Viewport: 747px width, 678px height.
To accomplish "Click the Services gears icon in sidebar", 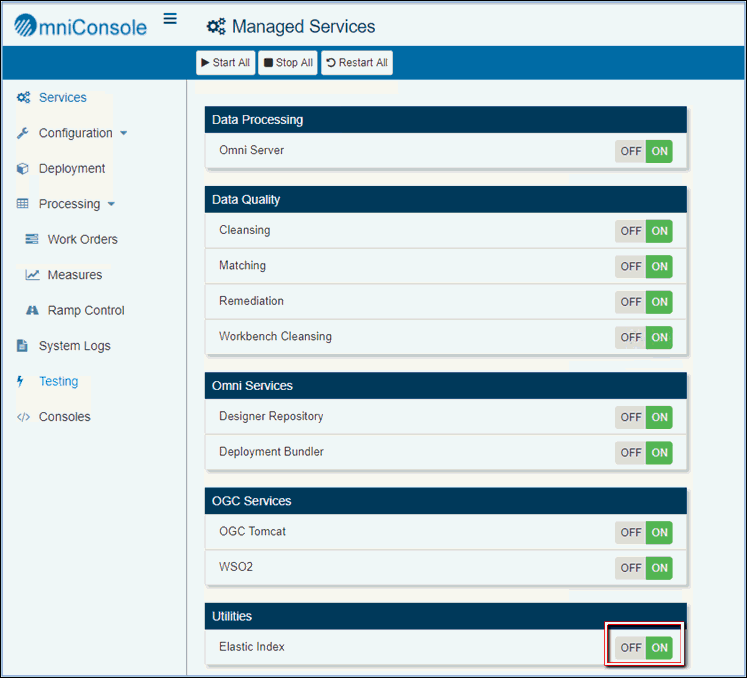I will [23, 98].
